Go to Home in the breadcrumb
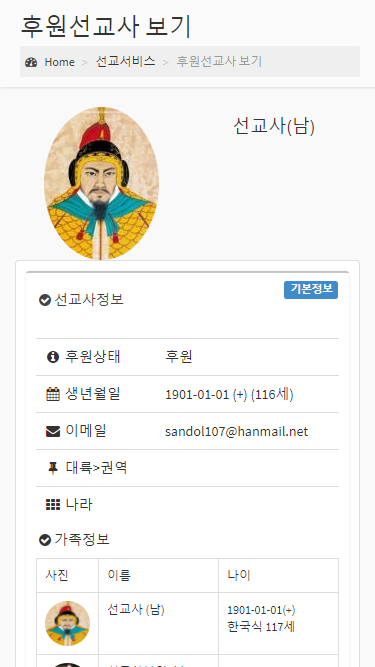Image resolution: width=375 pixels, height=667 pixels. pos(60,62)
